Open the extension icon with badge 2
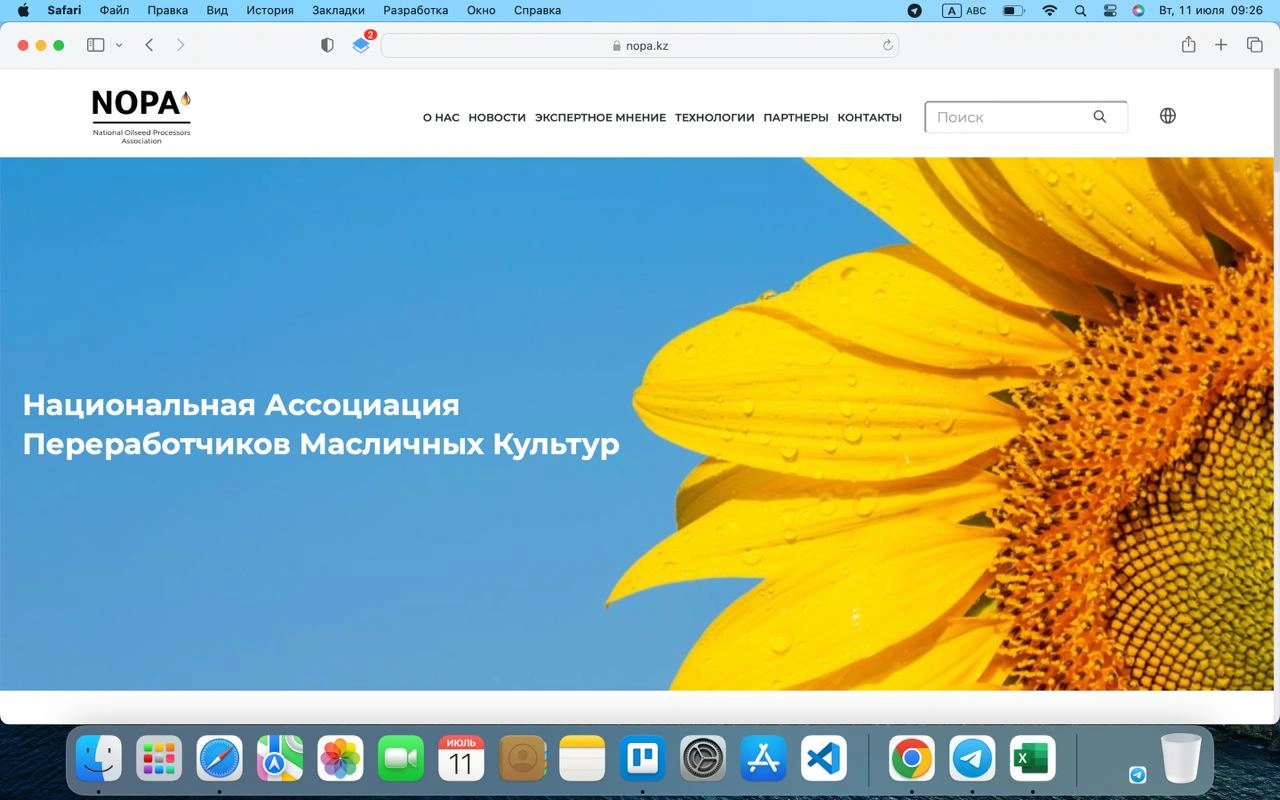The width and height of the screenshot is (1280, 800). (362, 45)
